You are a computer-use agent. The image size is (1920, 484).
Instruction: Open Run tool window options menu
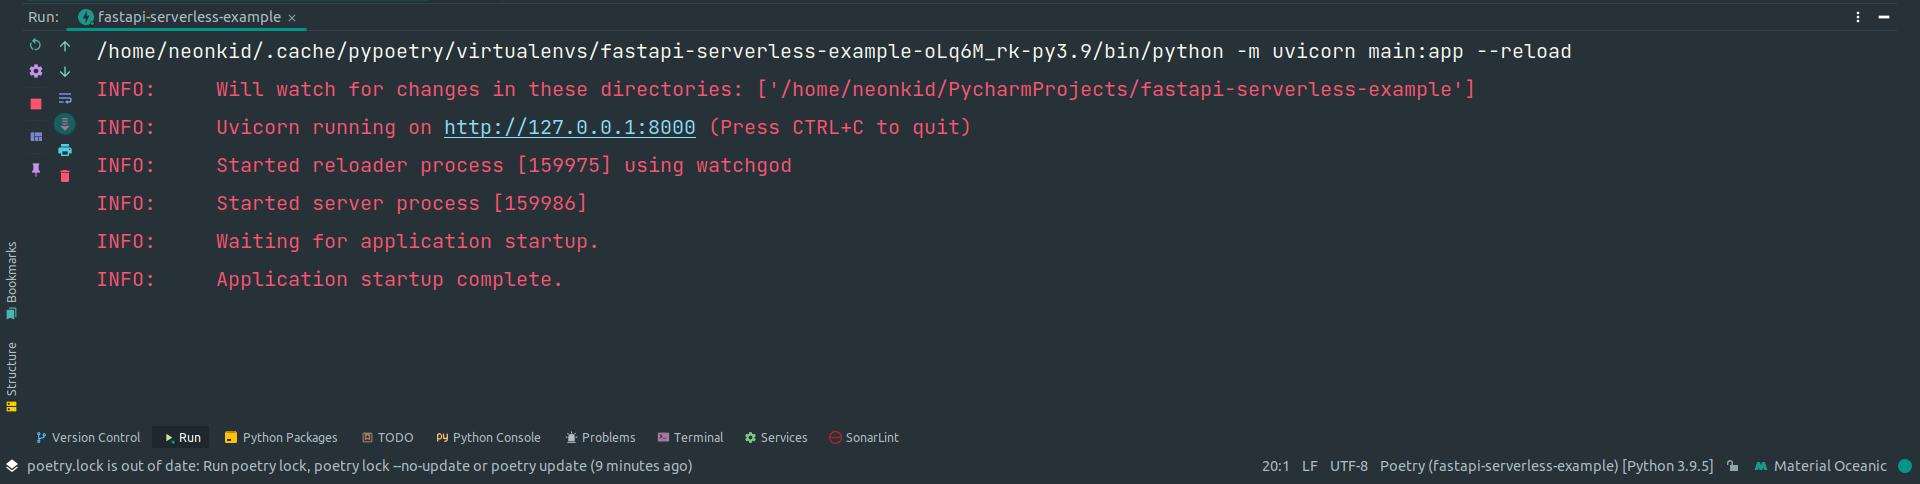pos(1858,17)
